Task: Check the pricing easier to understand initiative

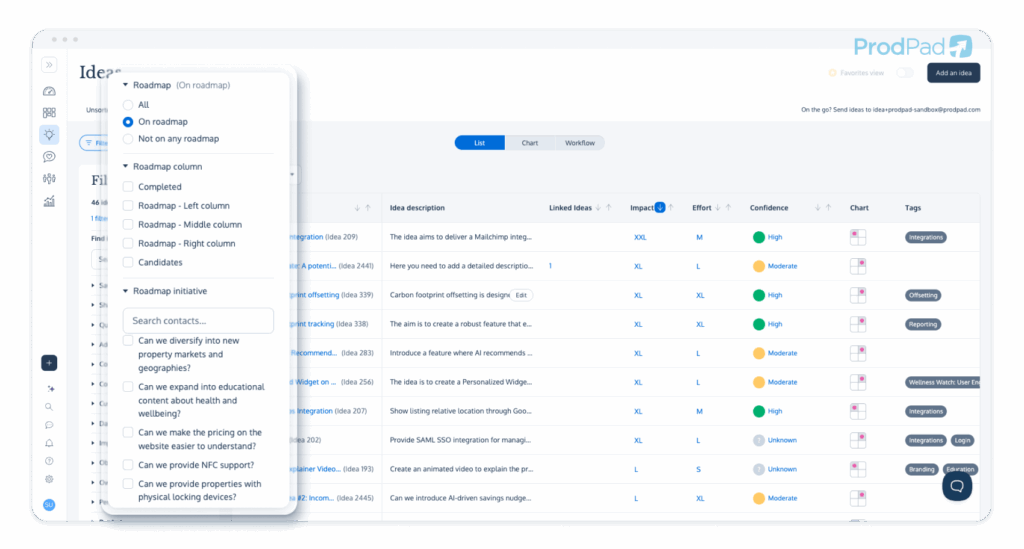Action: pos(128,432)
